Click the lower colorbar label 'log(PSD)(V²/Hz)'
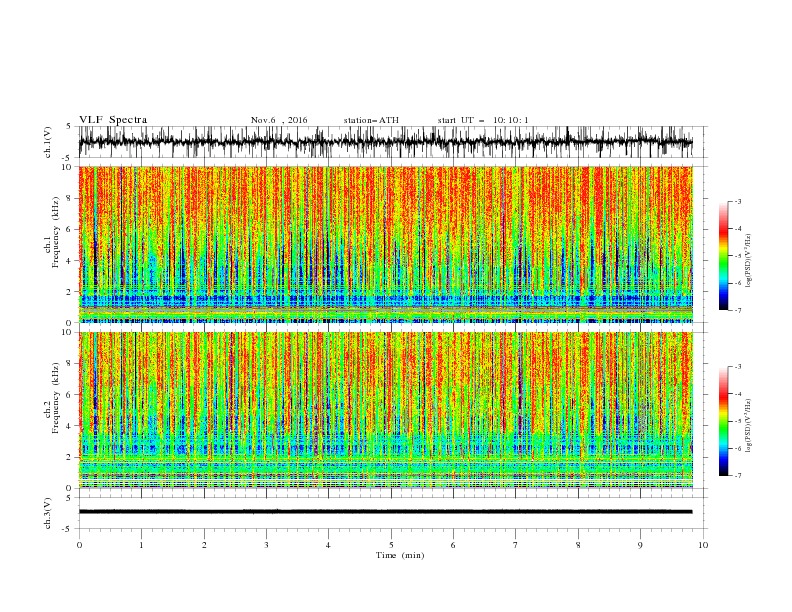792x612 pixels. [x=748, y=425]
